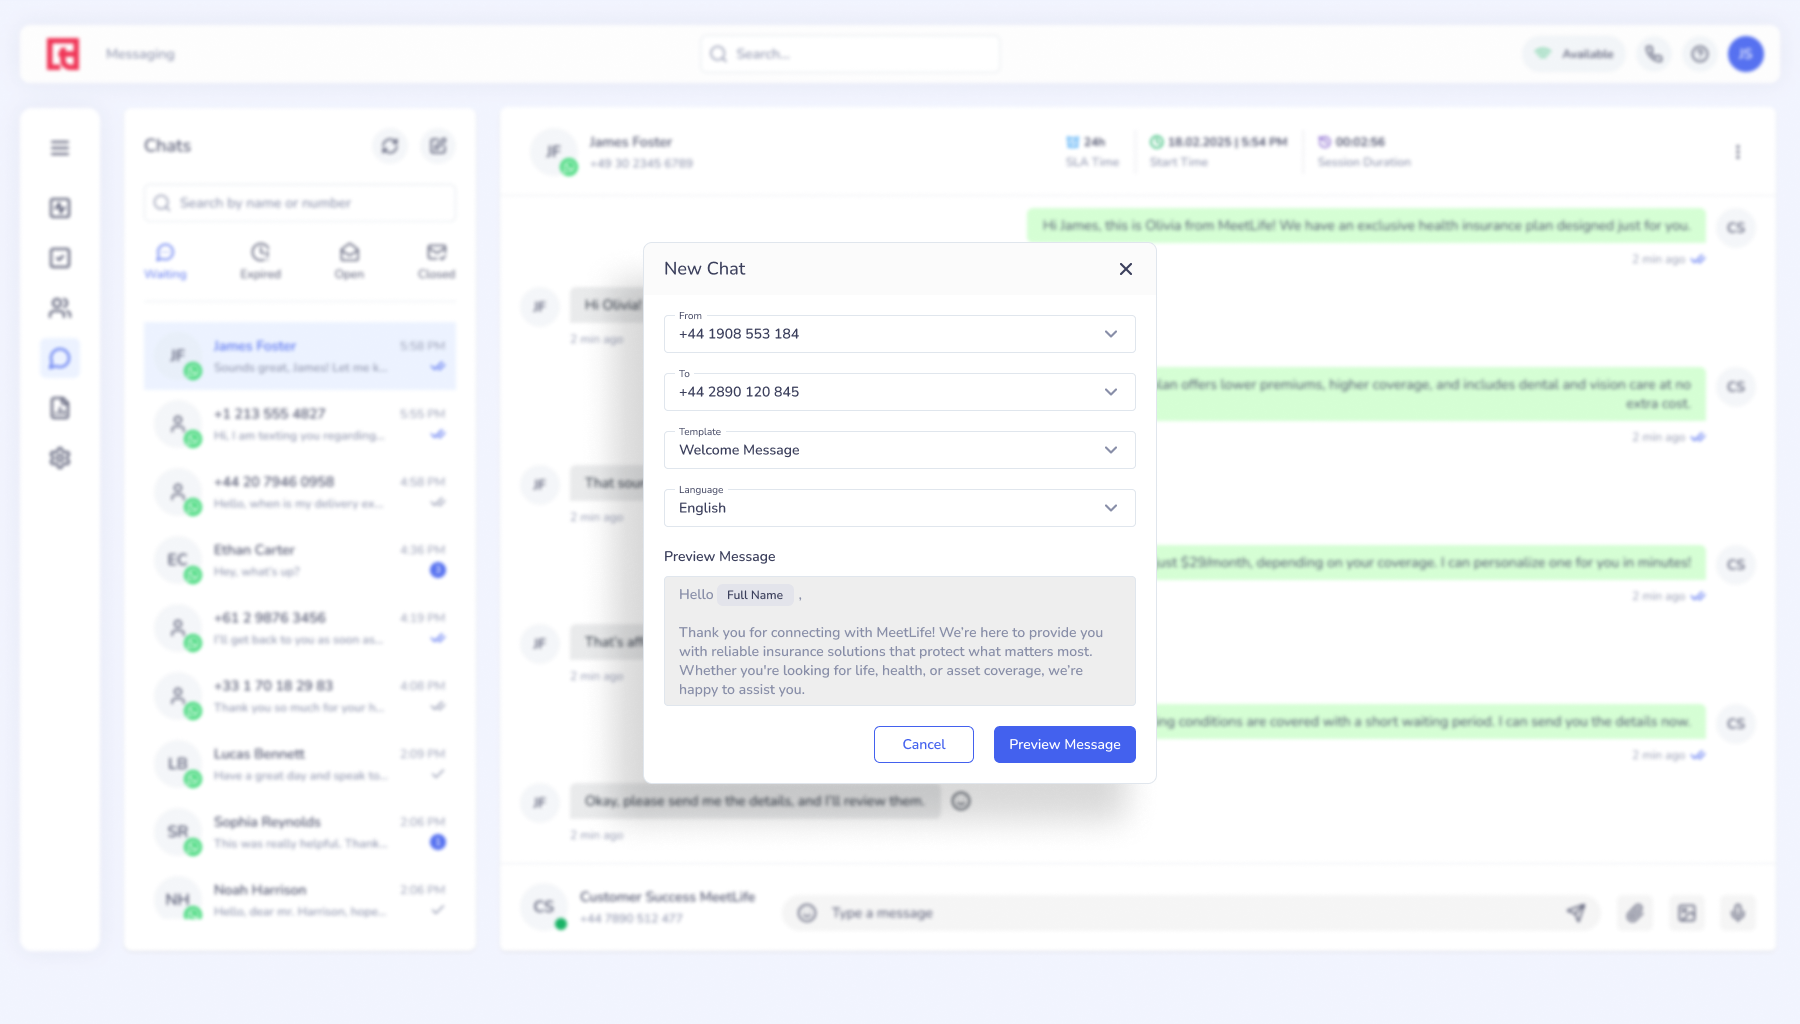Click the Cancel button
1800x1024 pixels.
(x=923, y=744)
